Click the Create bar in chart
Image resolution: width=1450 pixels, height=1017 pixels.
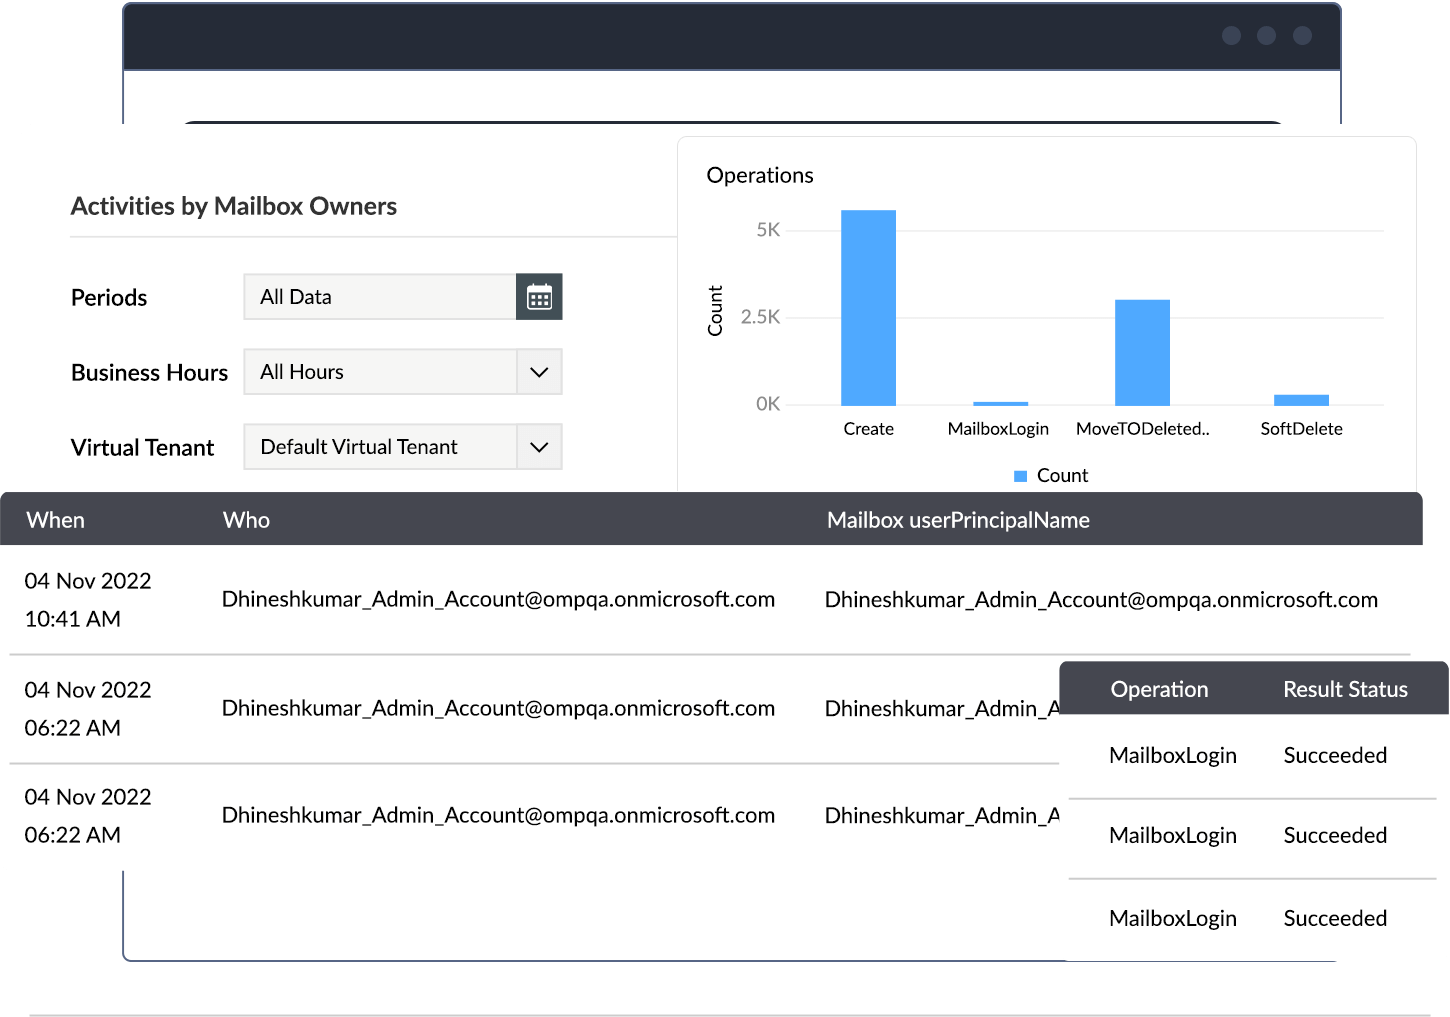(x=868, y=308)
